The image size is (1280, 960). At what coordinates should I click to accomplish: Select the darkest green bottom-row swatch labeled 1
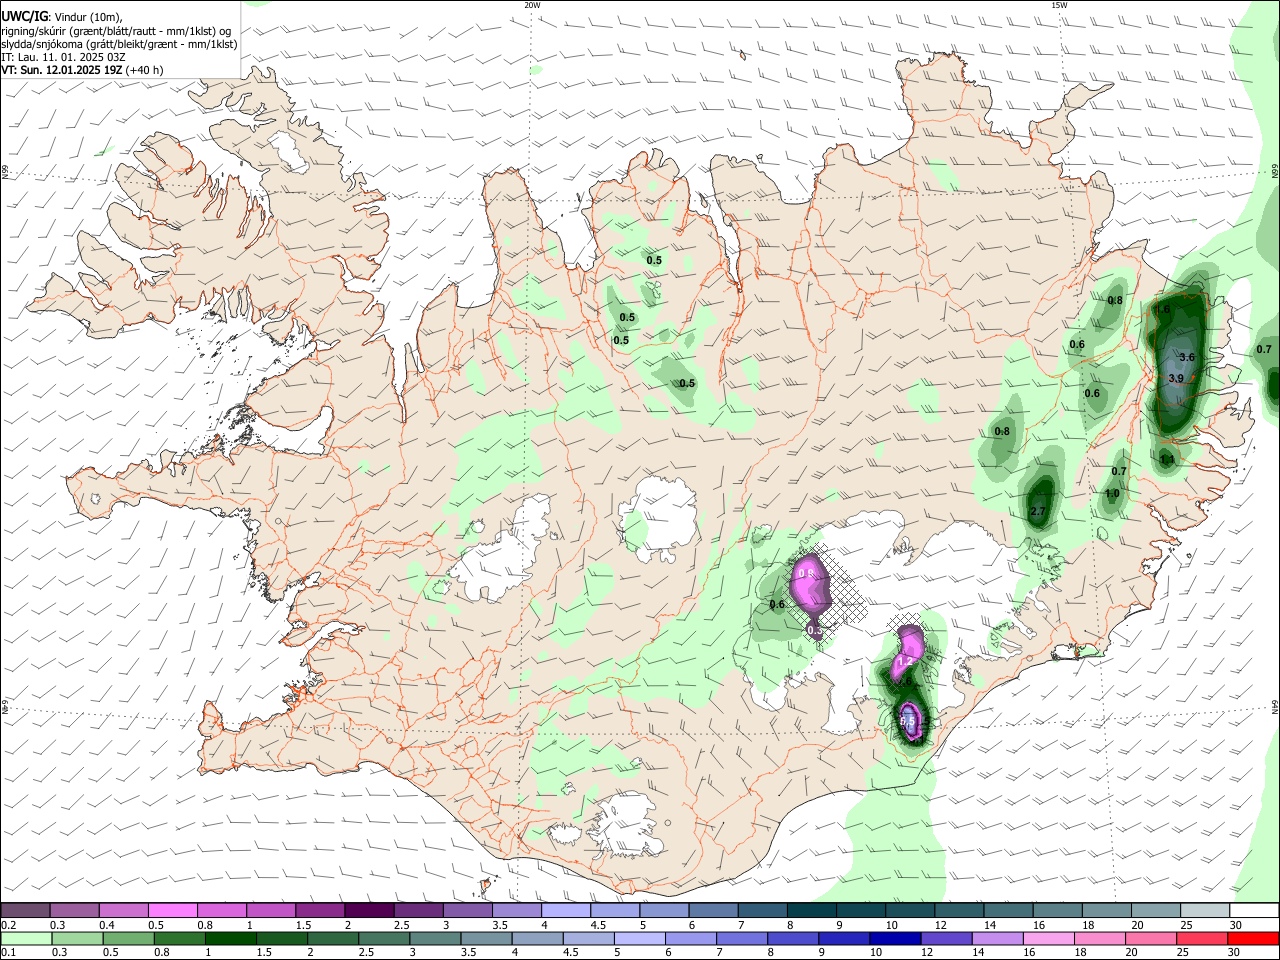point(231,939)
